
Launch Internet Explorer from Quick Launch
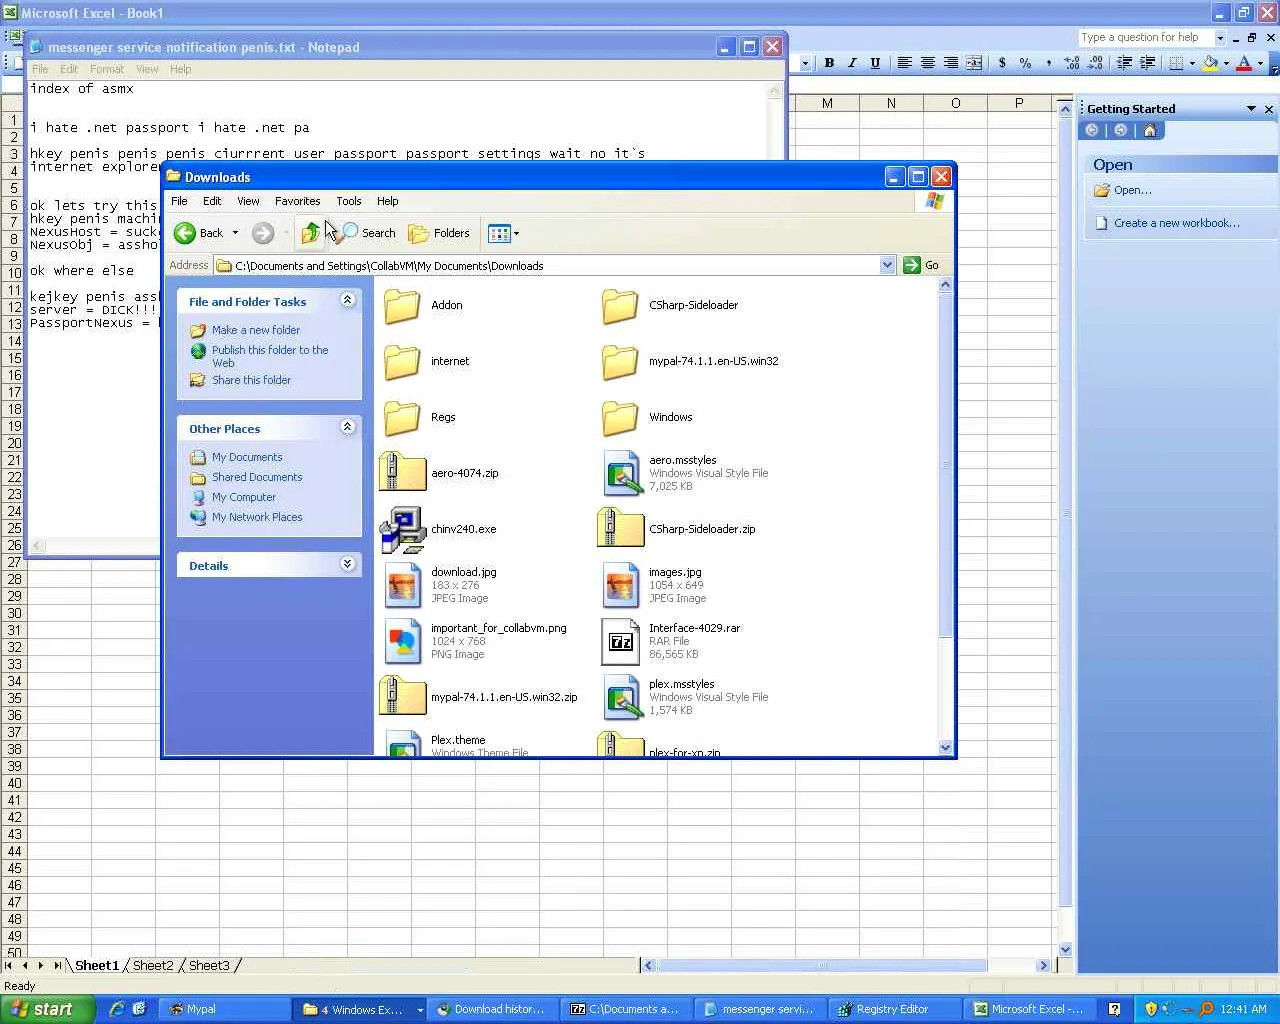[x=116, y=1009]
